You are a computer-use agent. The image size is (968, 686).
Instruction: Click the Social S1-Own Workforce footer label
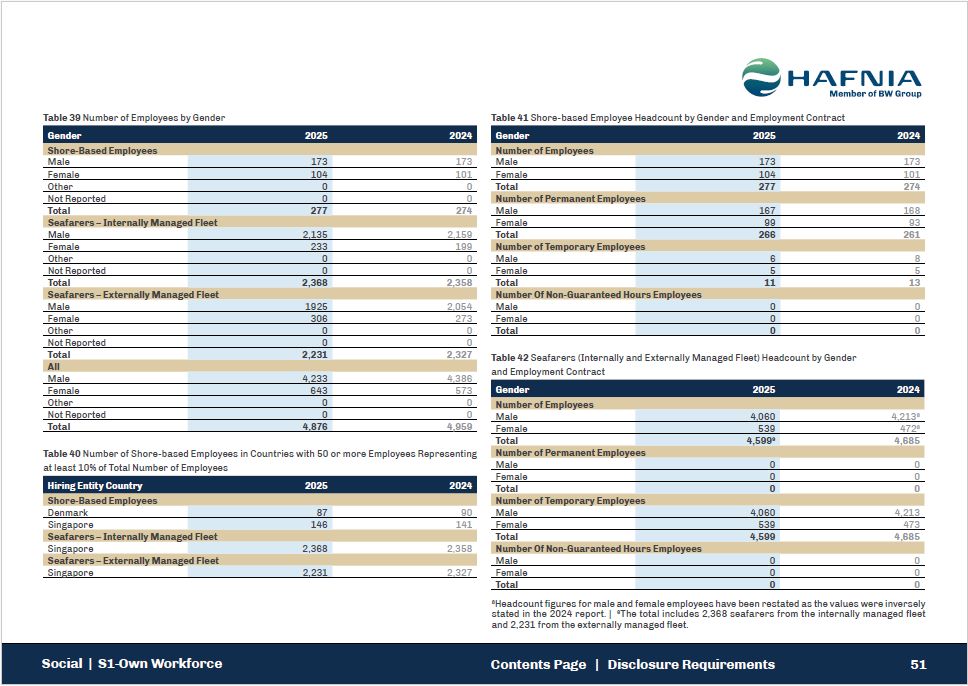(x=132, y=664)
